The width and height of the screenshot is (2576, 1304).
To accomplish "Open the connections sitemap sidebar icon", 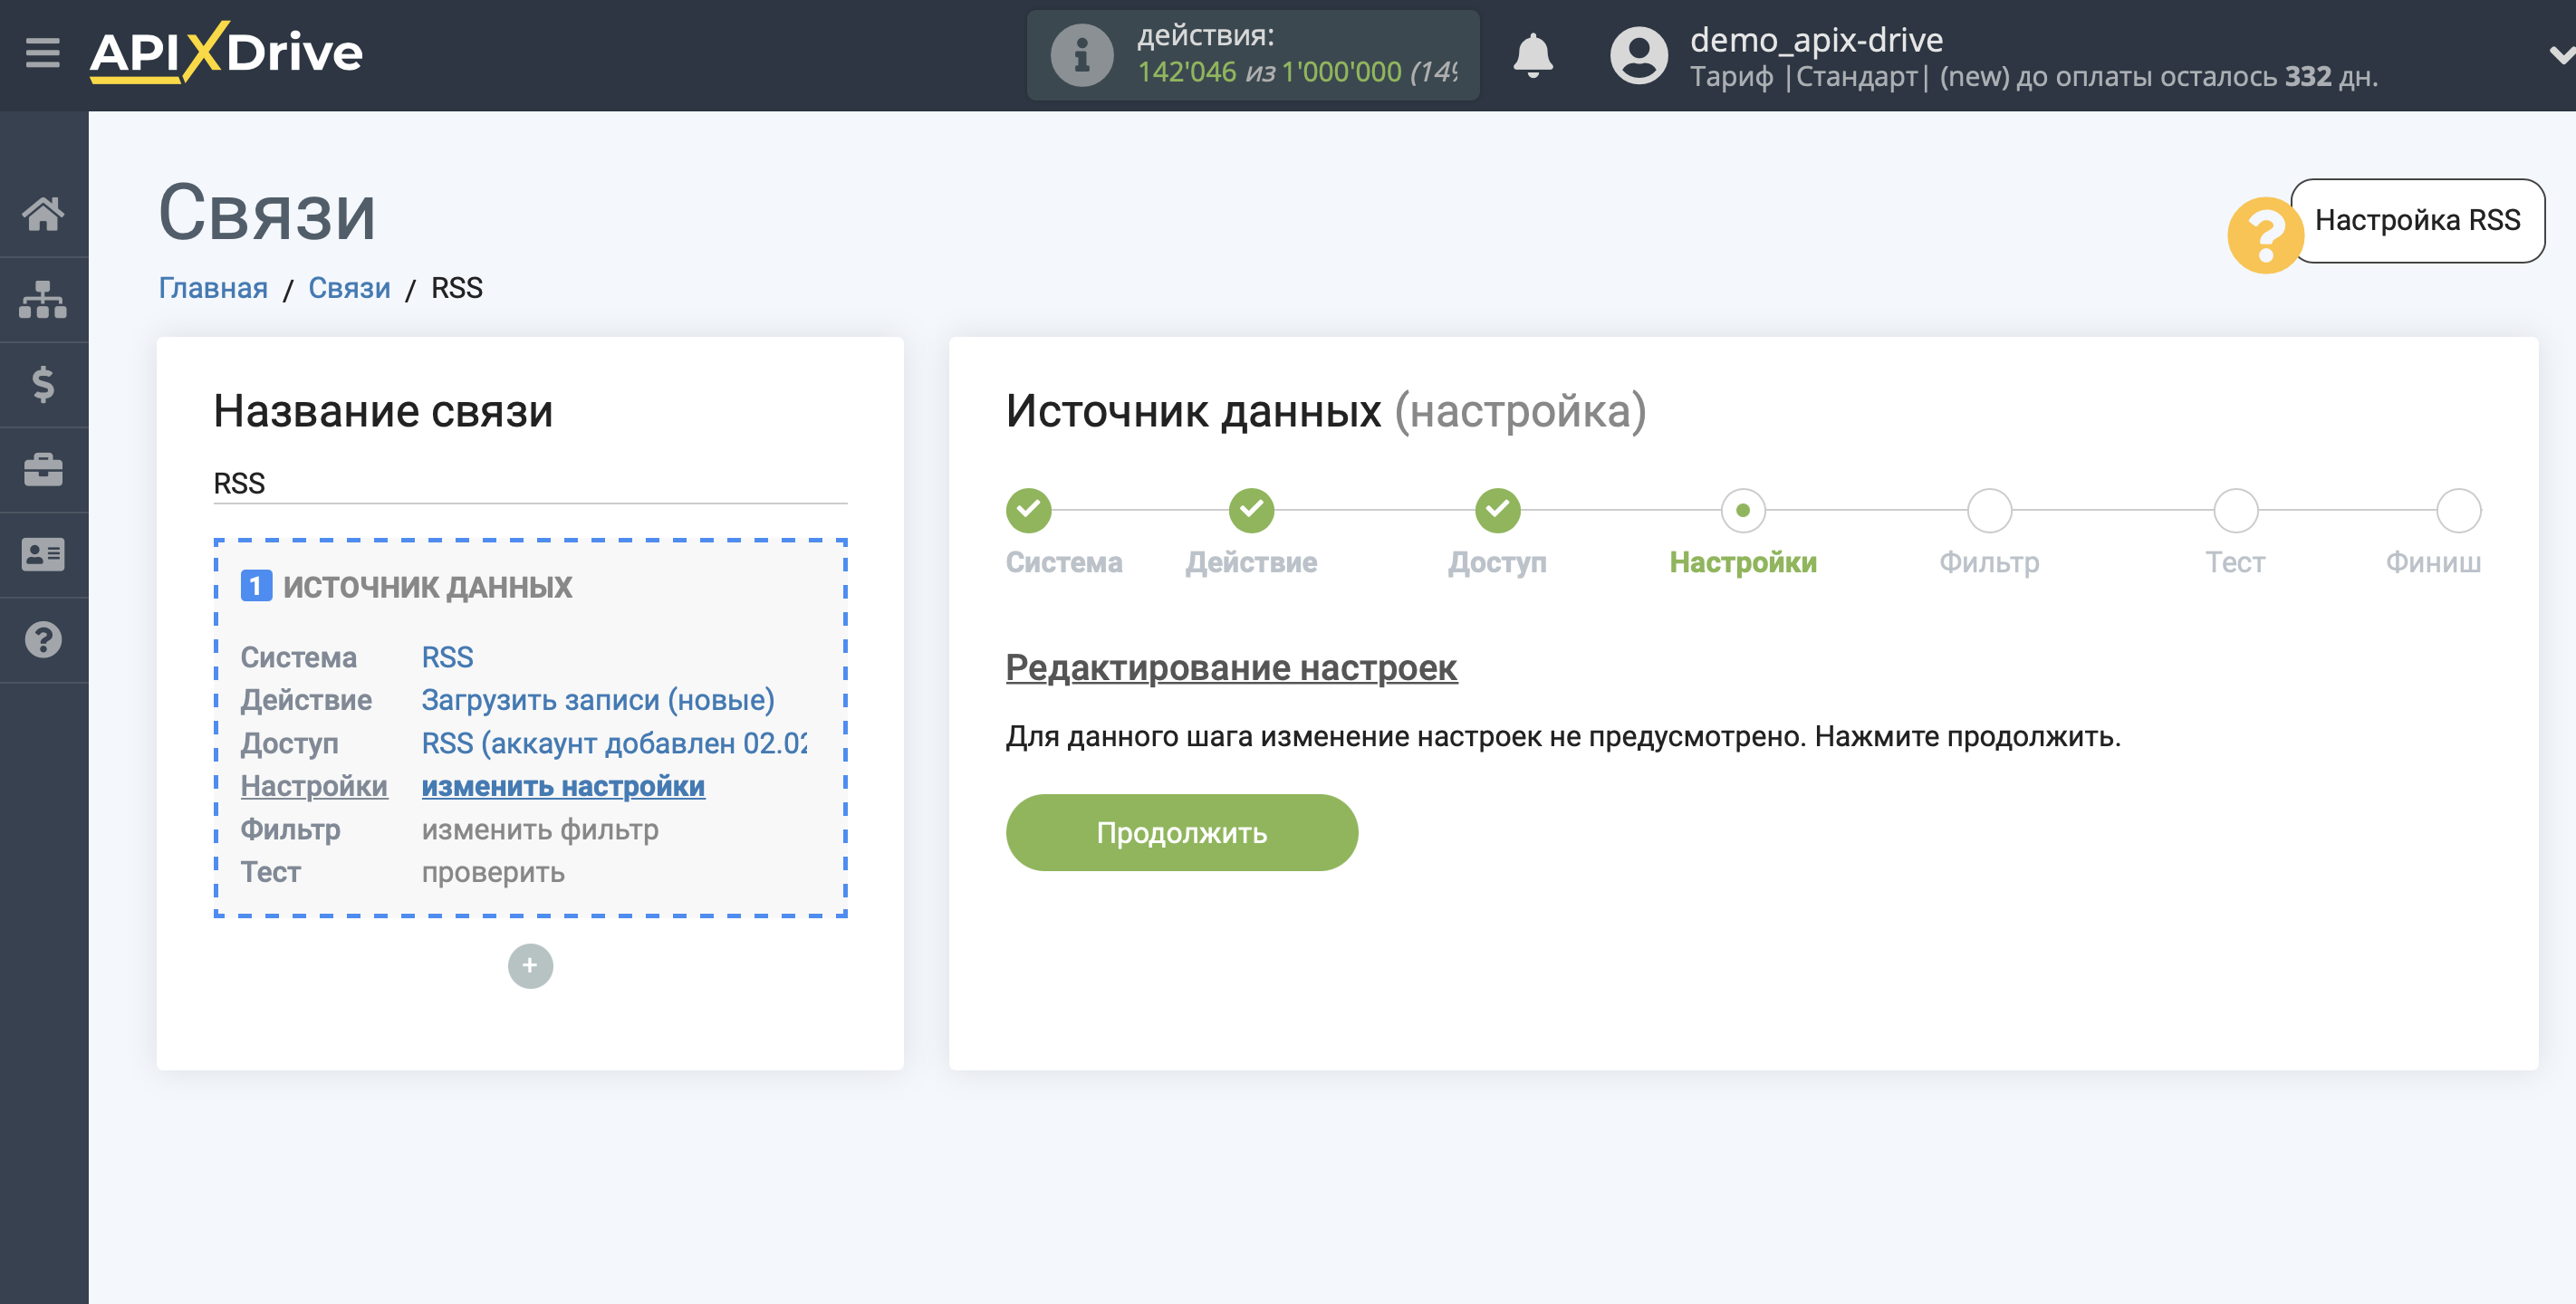I will (x=43, y=299).
